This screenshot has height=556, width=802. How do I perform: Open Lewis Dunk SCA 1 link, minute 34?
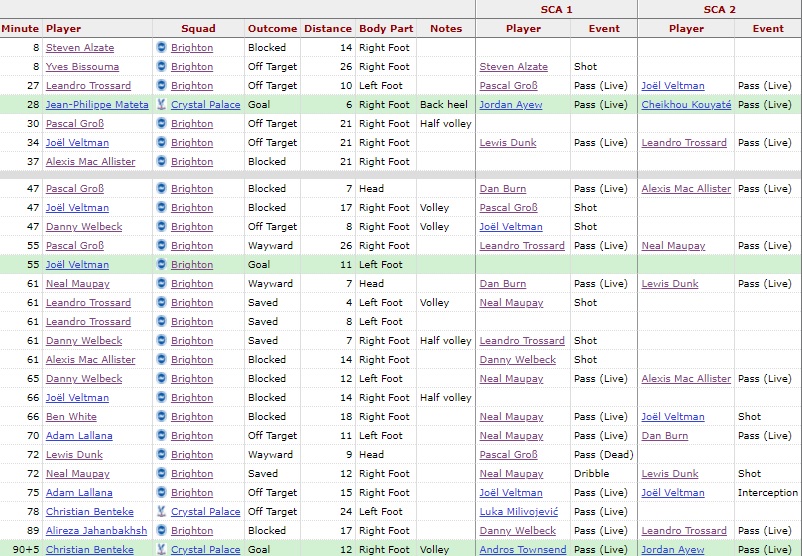tap(508, 143)
